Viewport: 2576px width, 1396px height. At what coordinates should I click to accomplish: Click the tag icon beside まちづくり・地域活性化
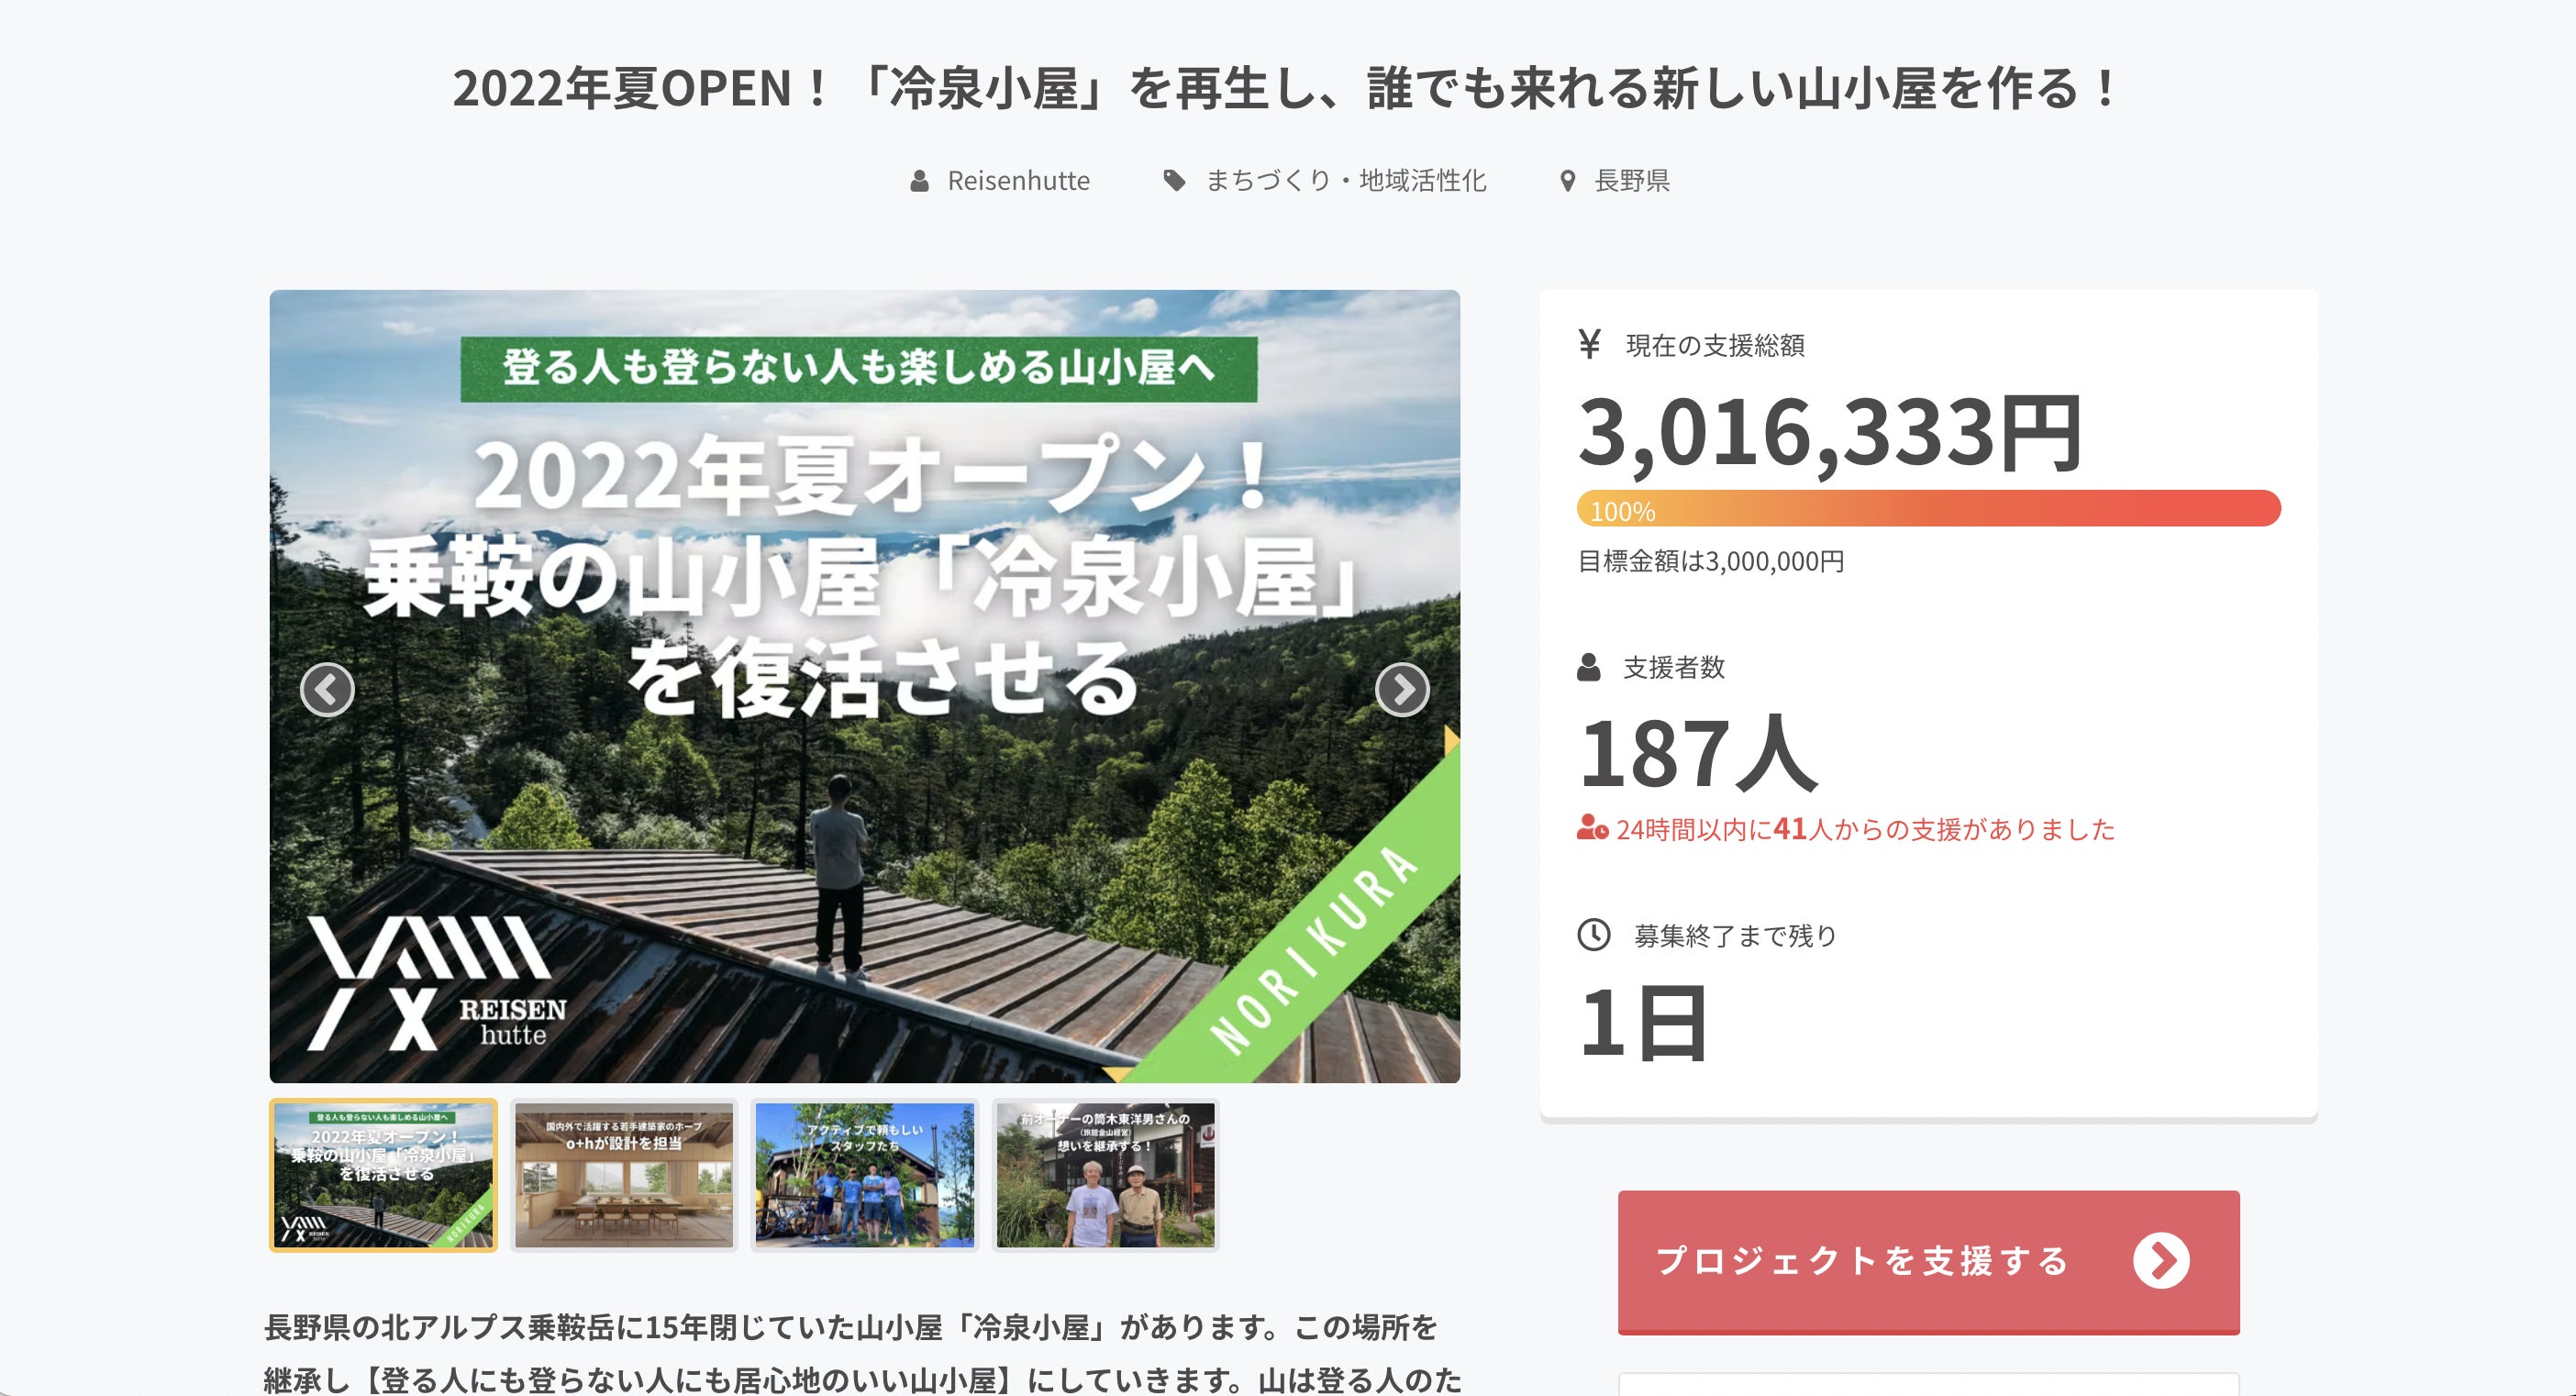click(x=1174, y=181)
